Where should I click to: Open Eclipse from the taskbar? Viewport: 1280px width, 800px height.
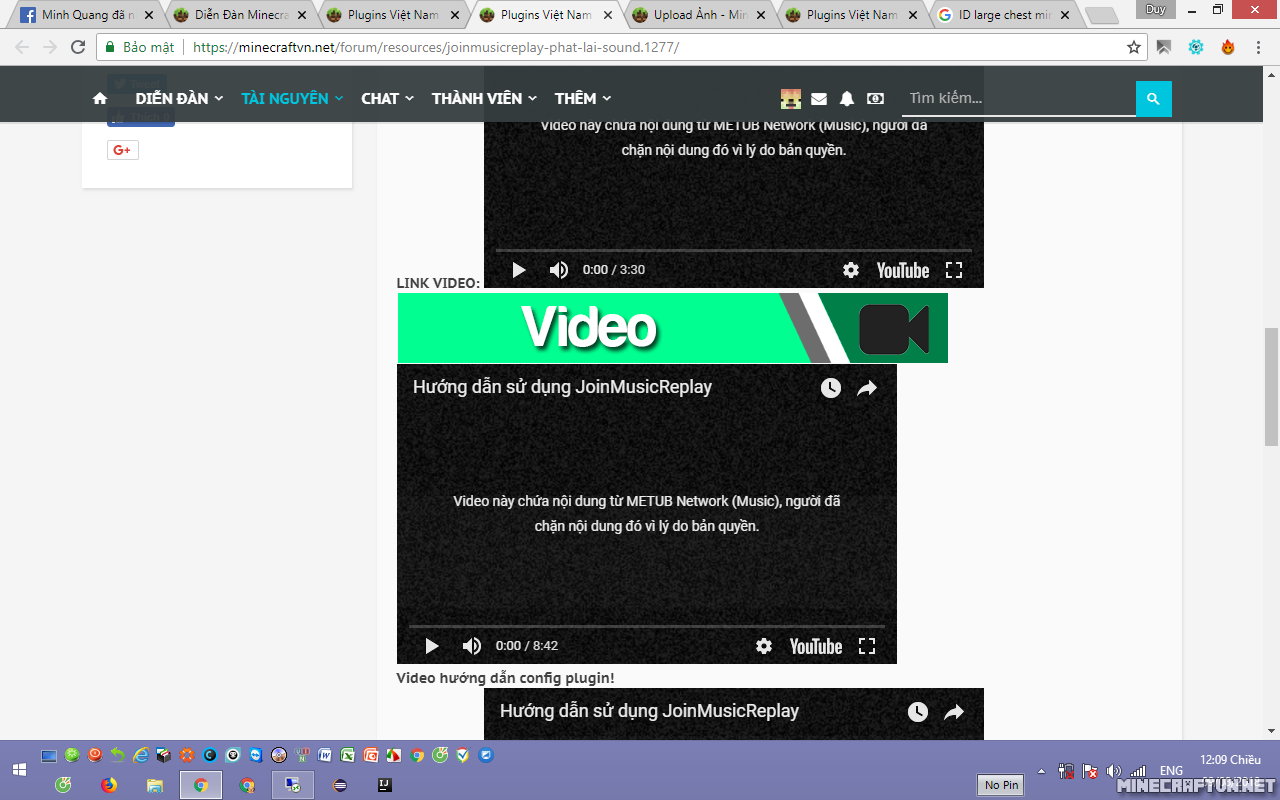tap(341, 785)
